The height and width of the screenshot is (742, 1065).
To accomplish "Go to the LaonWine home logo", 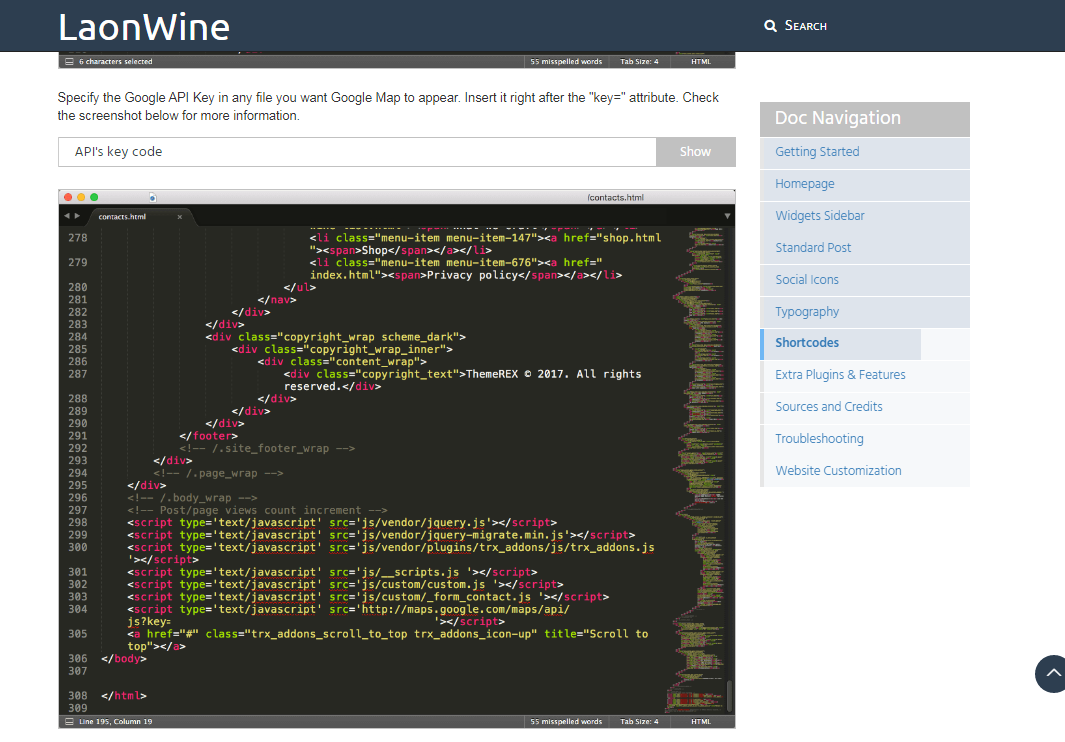I will 144,27.
